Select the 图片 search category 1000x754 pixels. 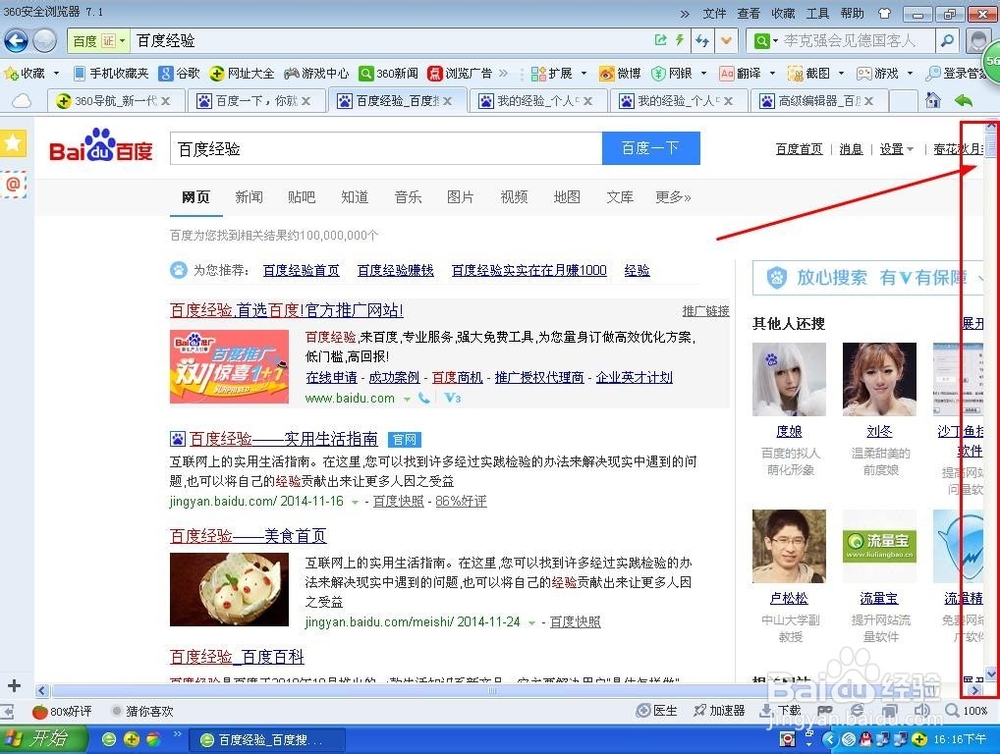point(461,197)
